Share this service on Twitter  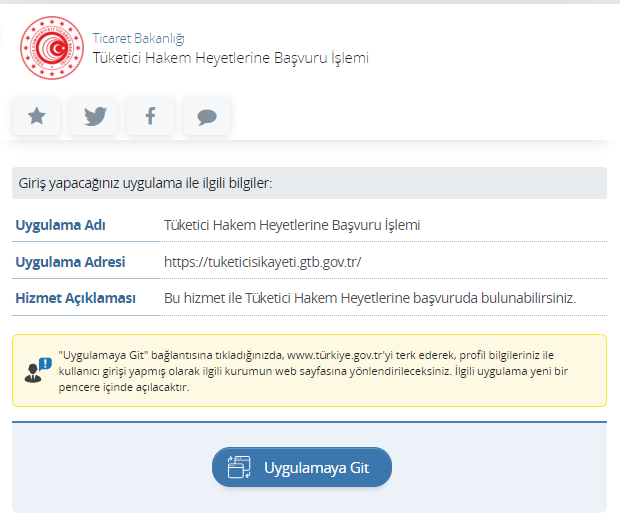tap(95, 117)
